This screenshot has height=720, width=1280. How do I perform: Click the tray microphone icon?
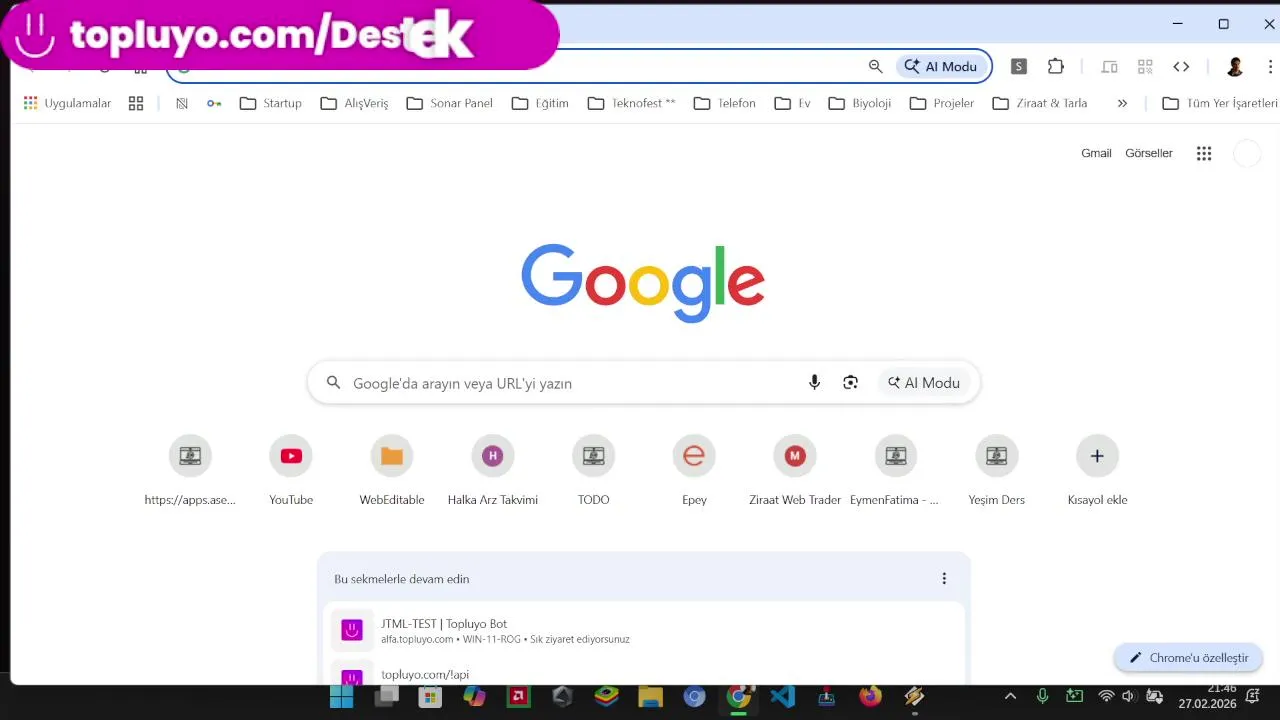click(1042, 696)
